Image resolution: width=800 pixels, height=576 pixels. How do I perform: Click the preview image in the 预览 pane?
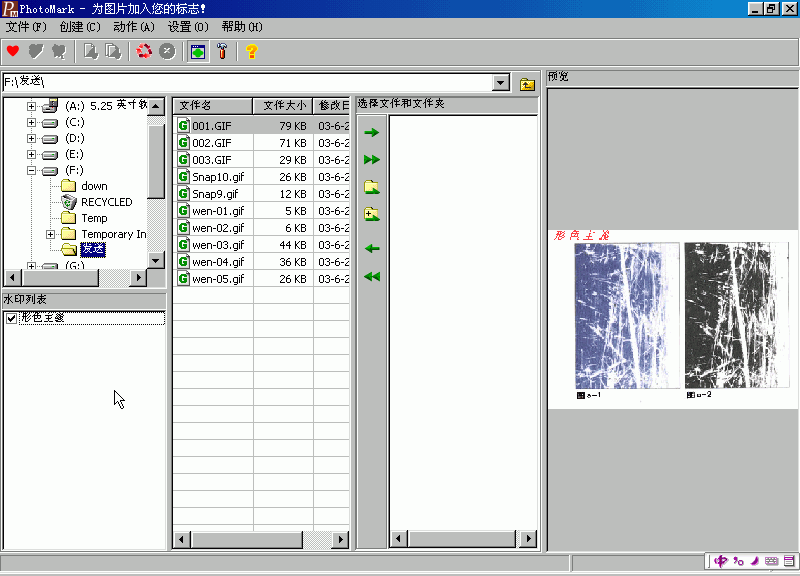673,319
